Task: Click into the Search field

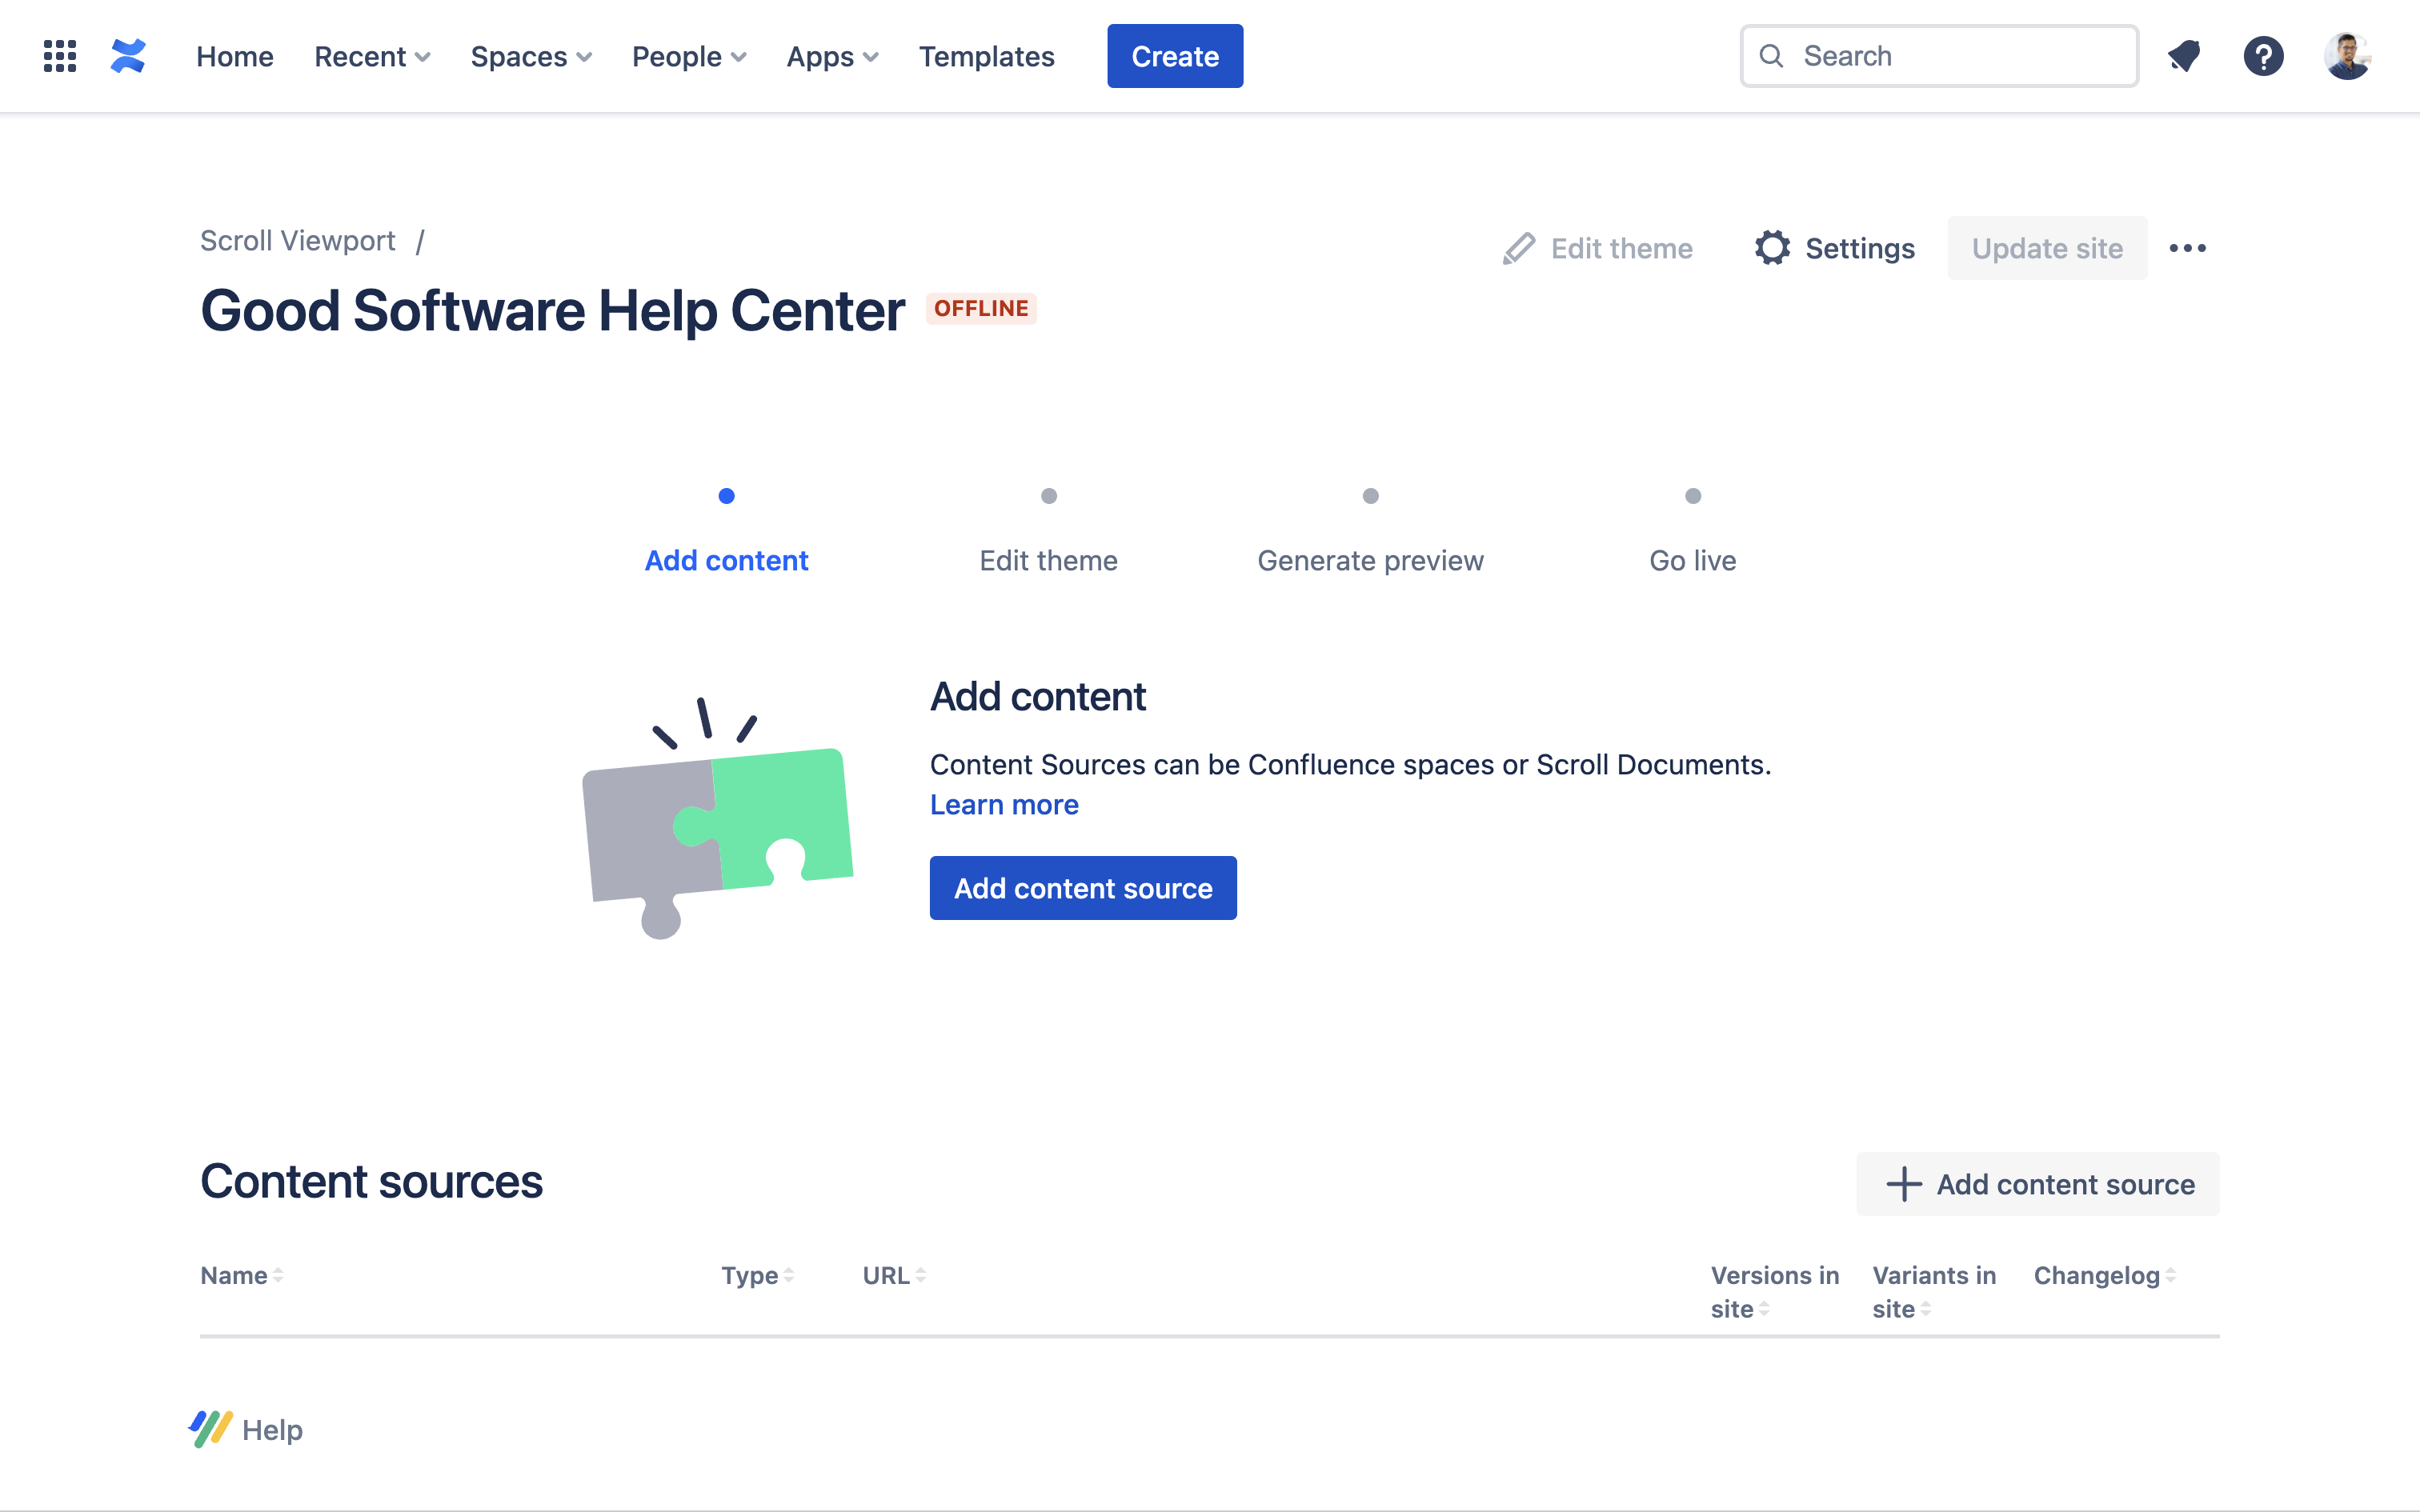Action: pos(1939,56)
